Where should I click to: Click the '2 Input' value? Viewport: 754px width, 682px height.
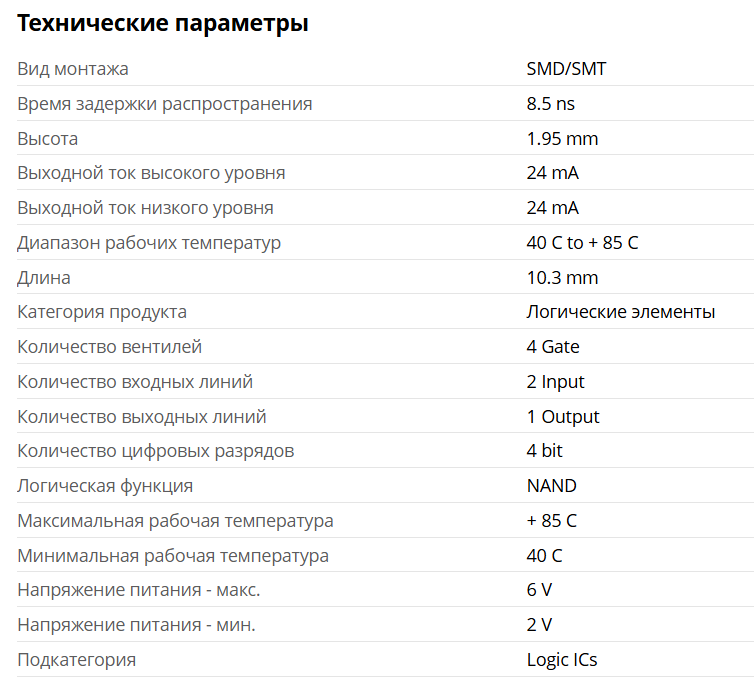tap(555, 382)
